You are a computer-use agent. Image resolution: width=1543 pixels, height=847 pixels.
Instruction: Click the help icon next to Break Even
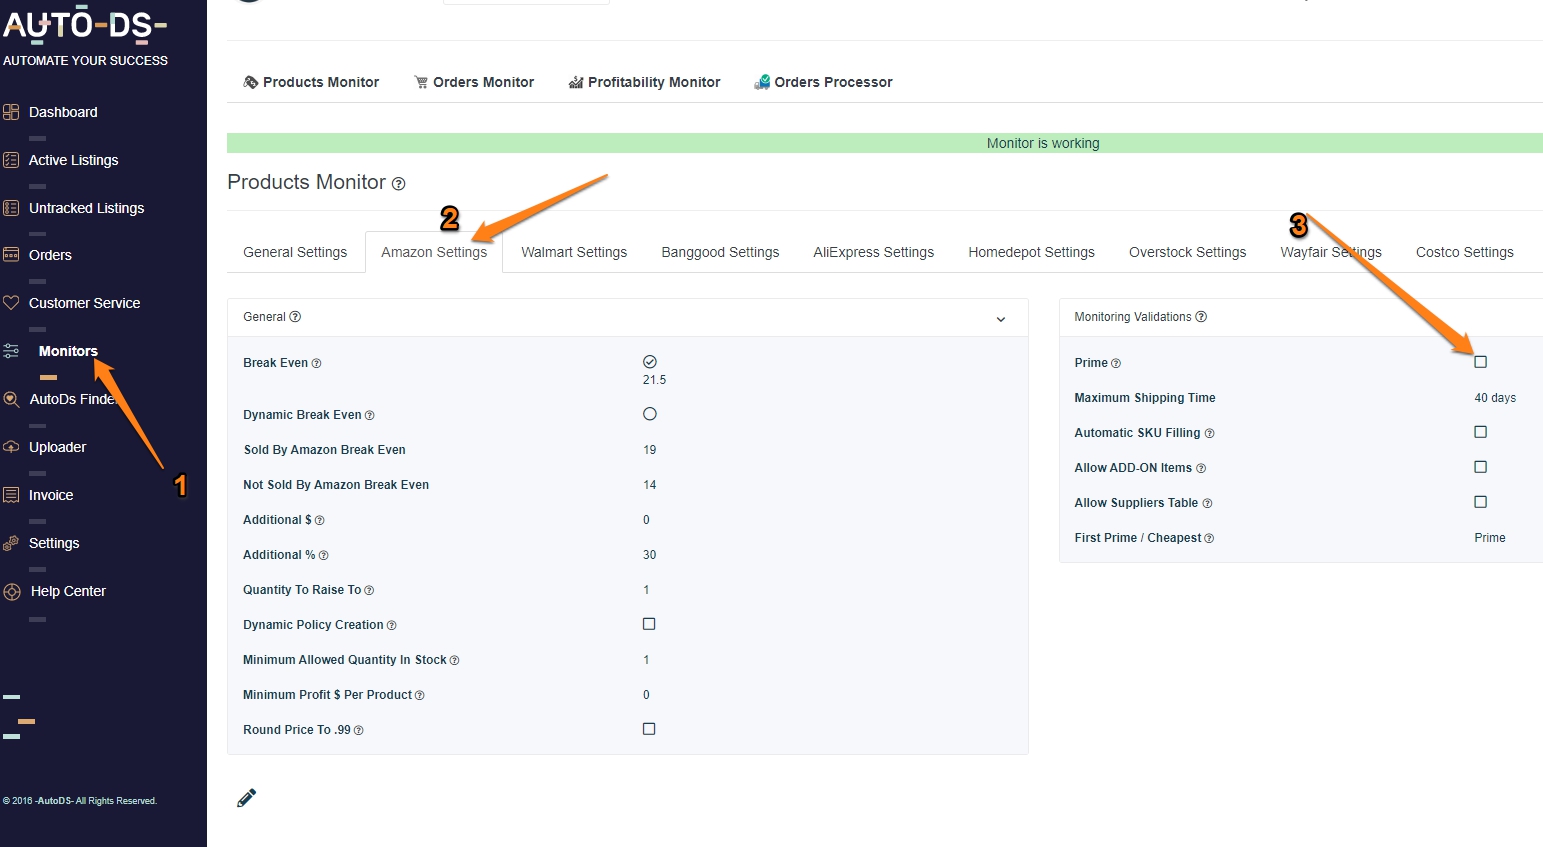click(x=316, y=364)
